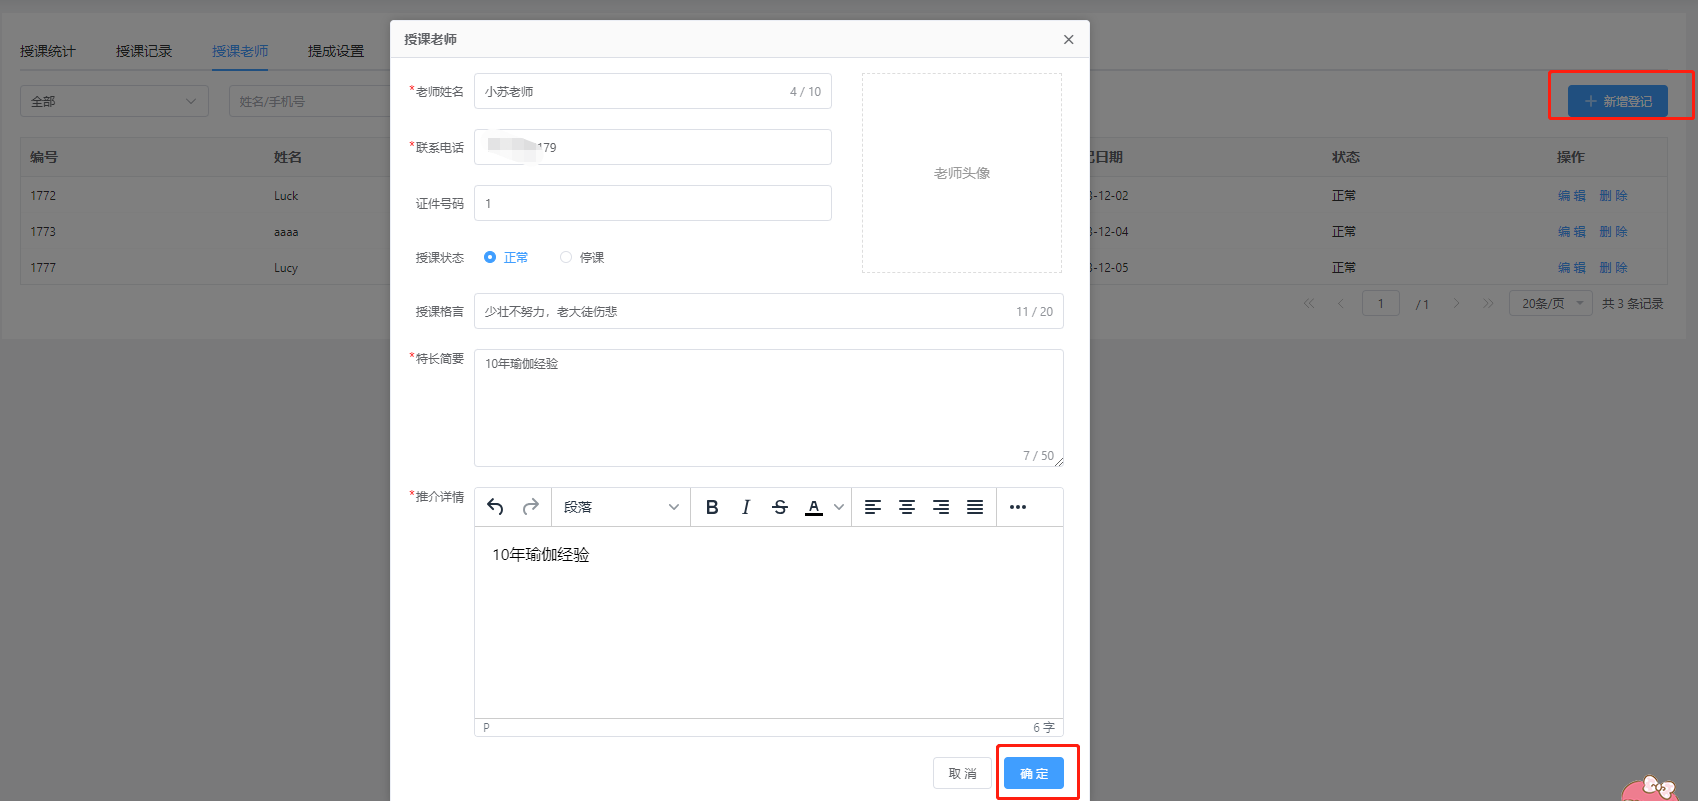1698x801 pixels.
Task: Open the 段落 paragraph format dropdown
Action: click(620, 507)
